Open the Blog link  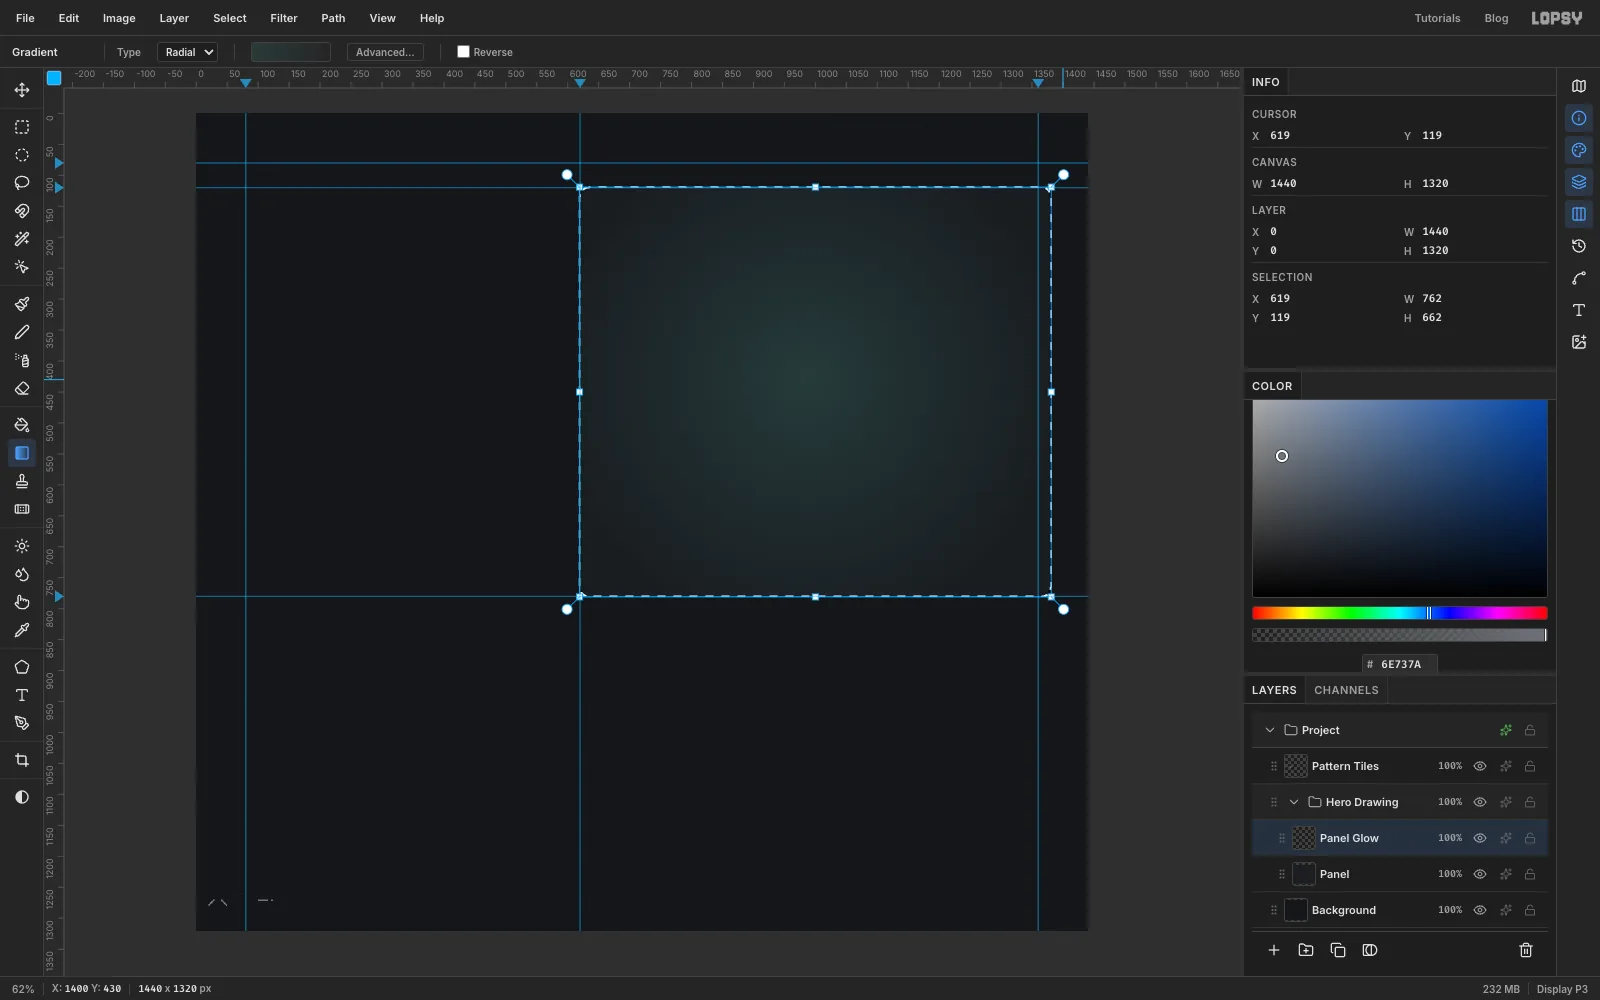click(x=1496, y=18)
